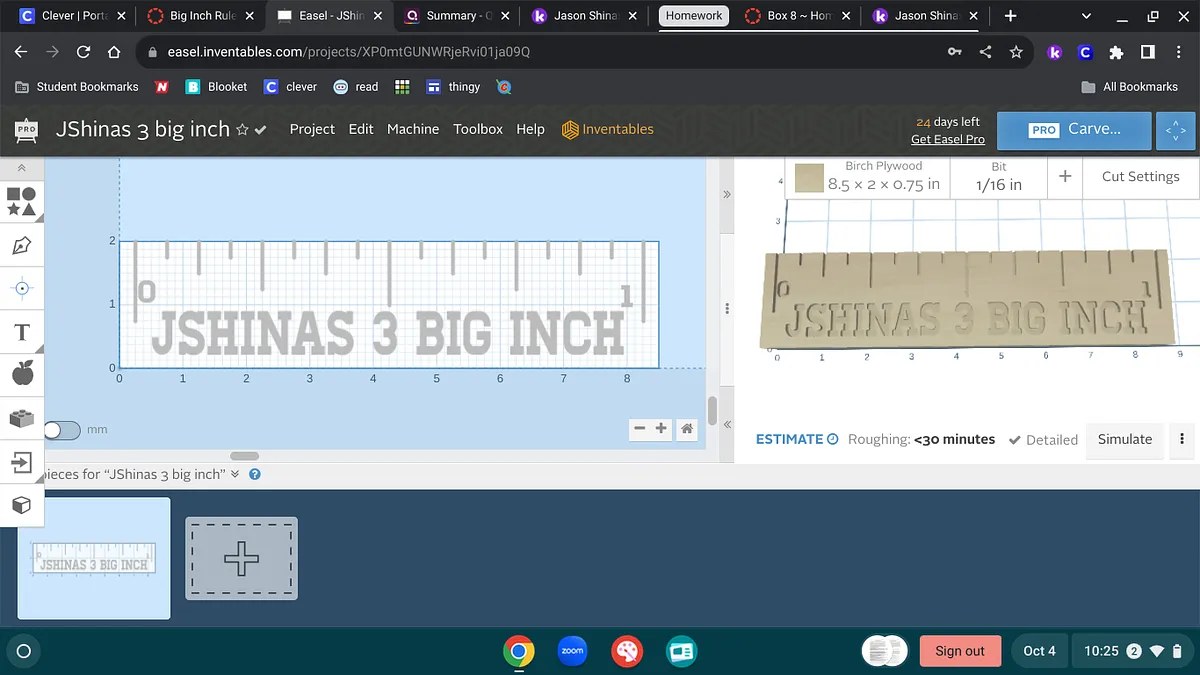Select the Shapes tool in the left toolbar
This screenshot has height=675, width=1200.
pos(22,201)
